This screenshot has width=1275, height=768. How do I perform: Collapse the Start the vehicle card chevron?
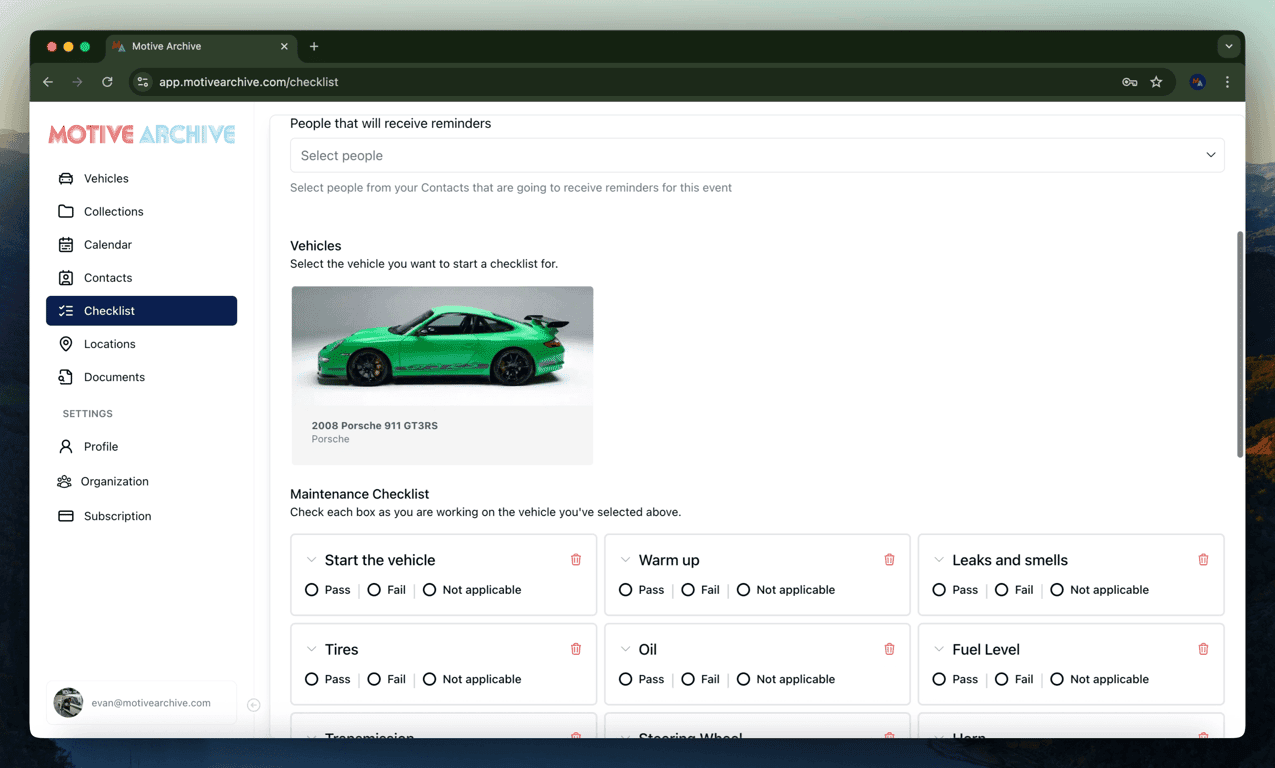pyautogui.click(x=311, y=560)
